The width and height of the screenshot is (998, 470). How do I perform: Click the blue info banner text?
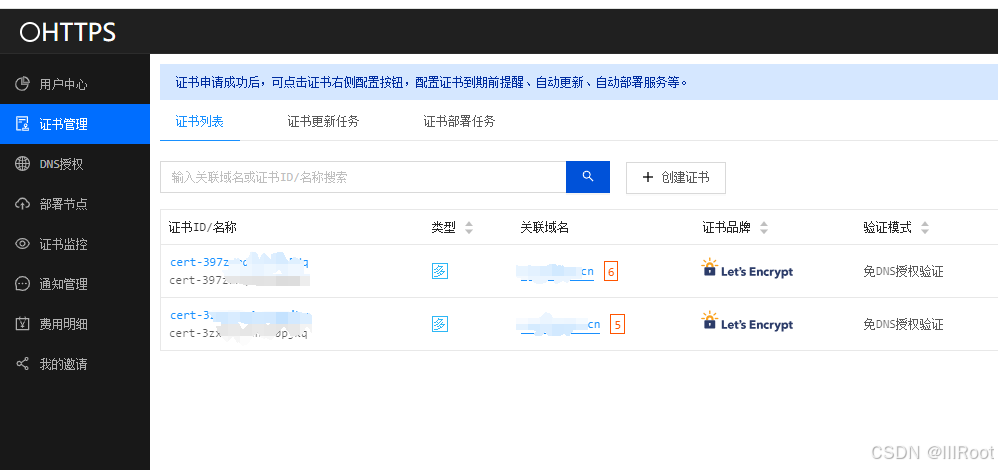click(x=432, y=82)
